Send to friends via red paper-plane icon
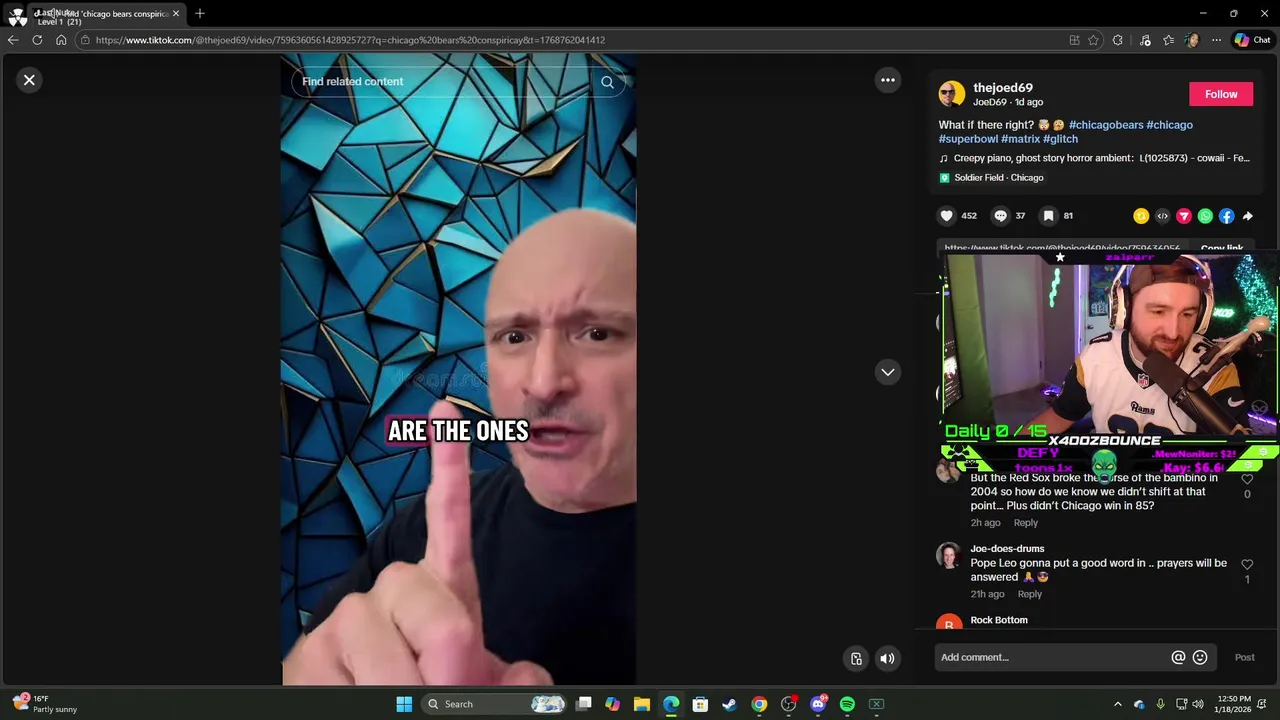1280x720 pixels. pyautogui.click(x=1184, y=216)
